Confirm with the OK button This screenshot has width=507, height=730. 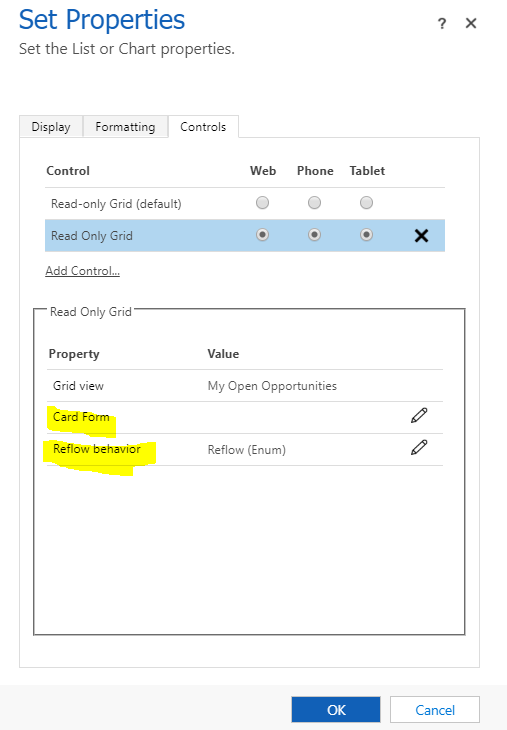click(x=336, y=710)
